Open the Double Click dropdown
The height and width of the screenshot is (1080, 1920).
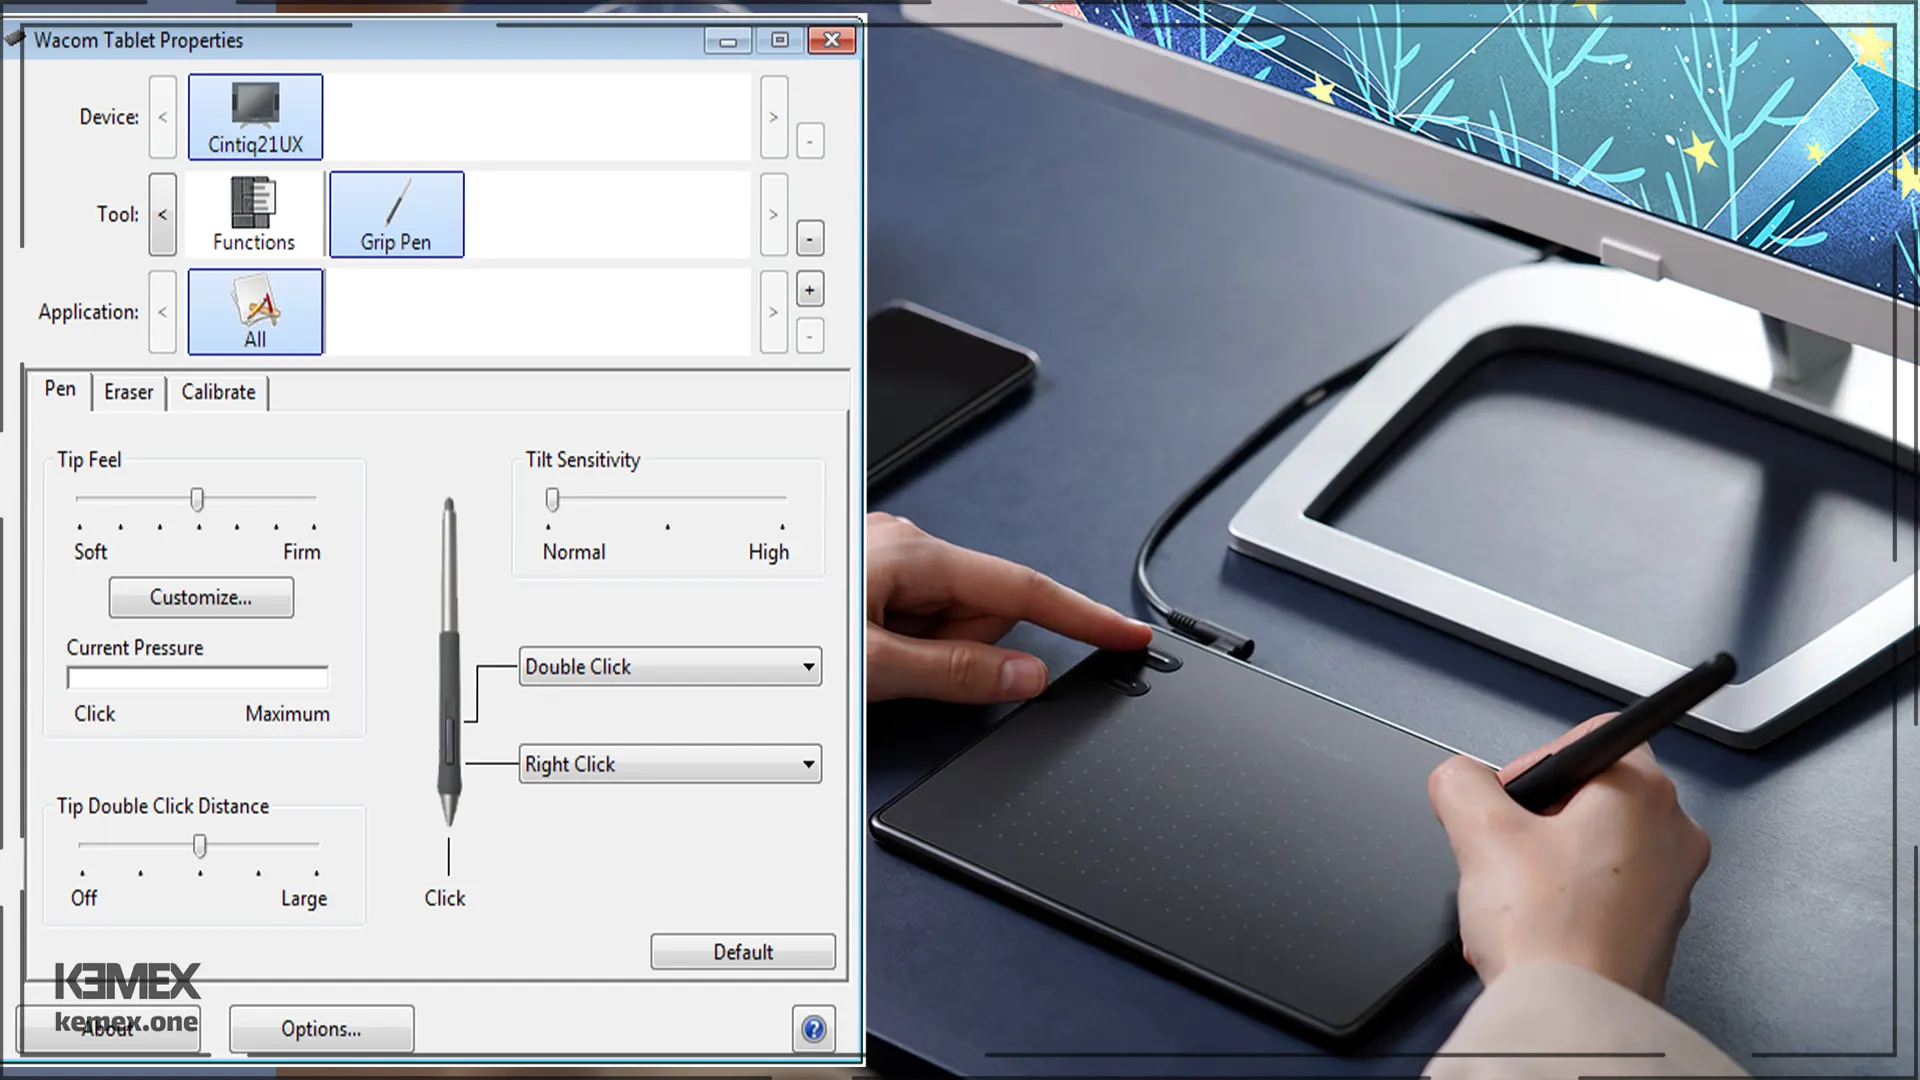coord(670,667)
